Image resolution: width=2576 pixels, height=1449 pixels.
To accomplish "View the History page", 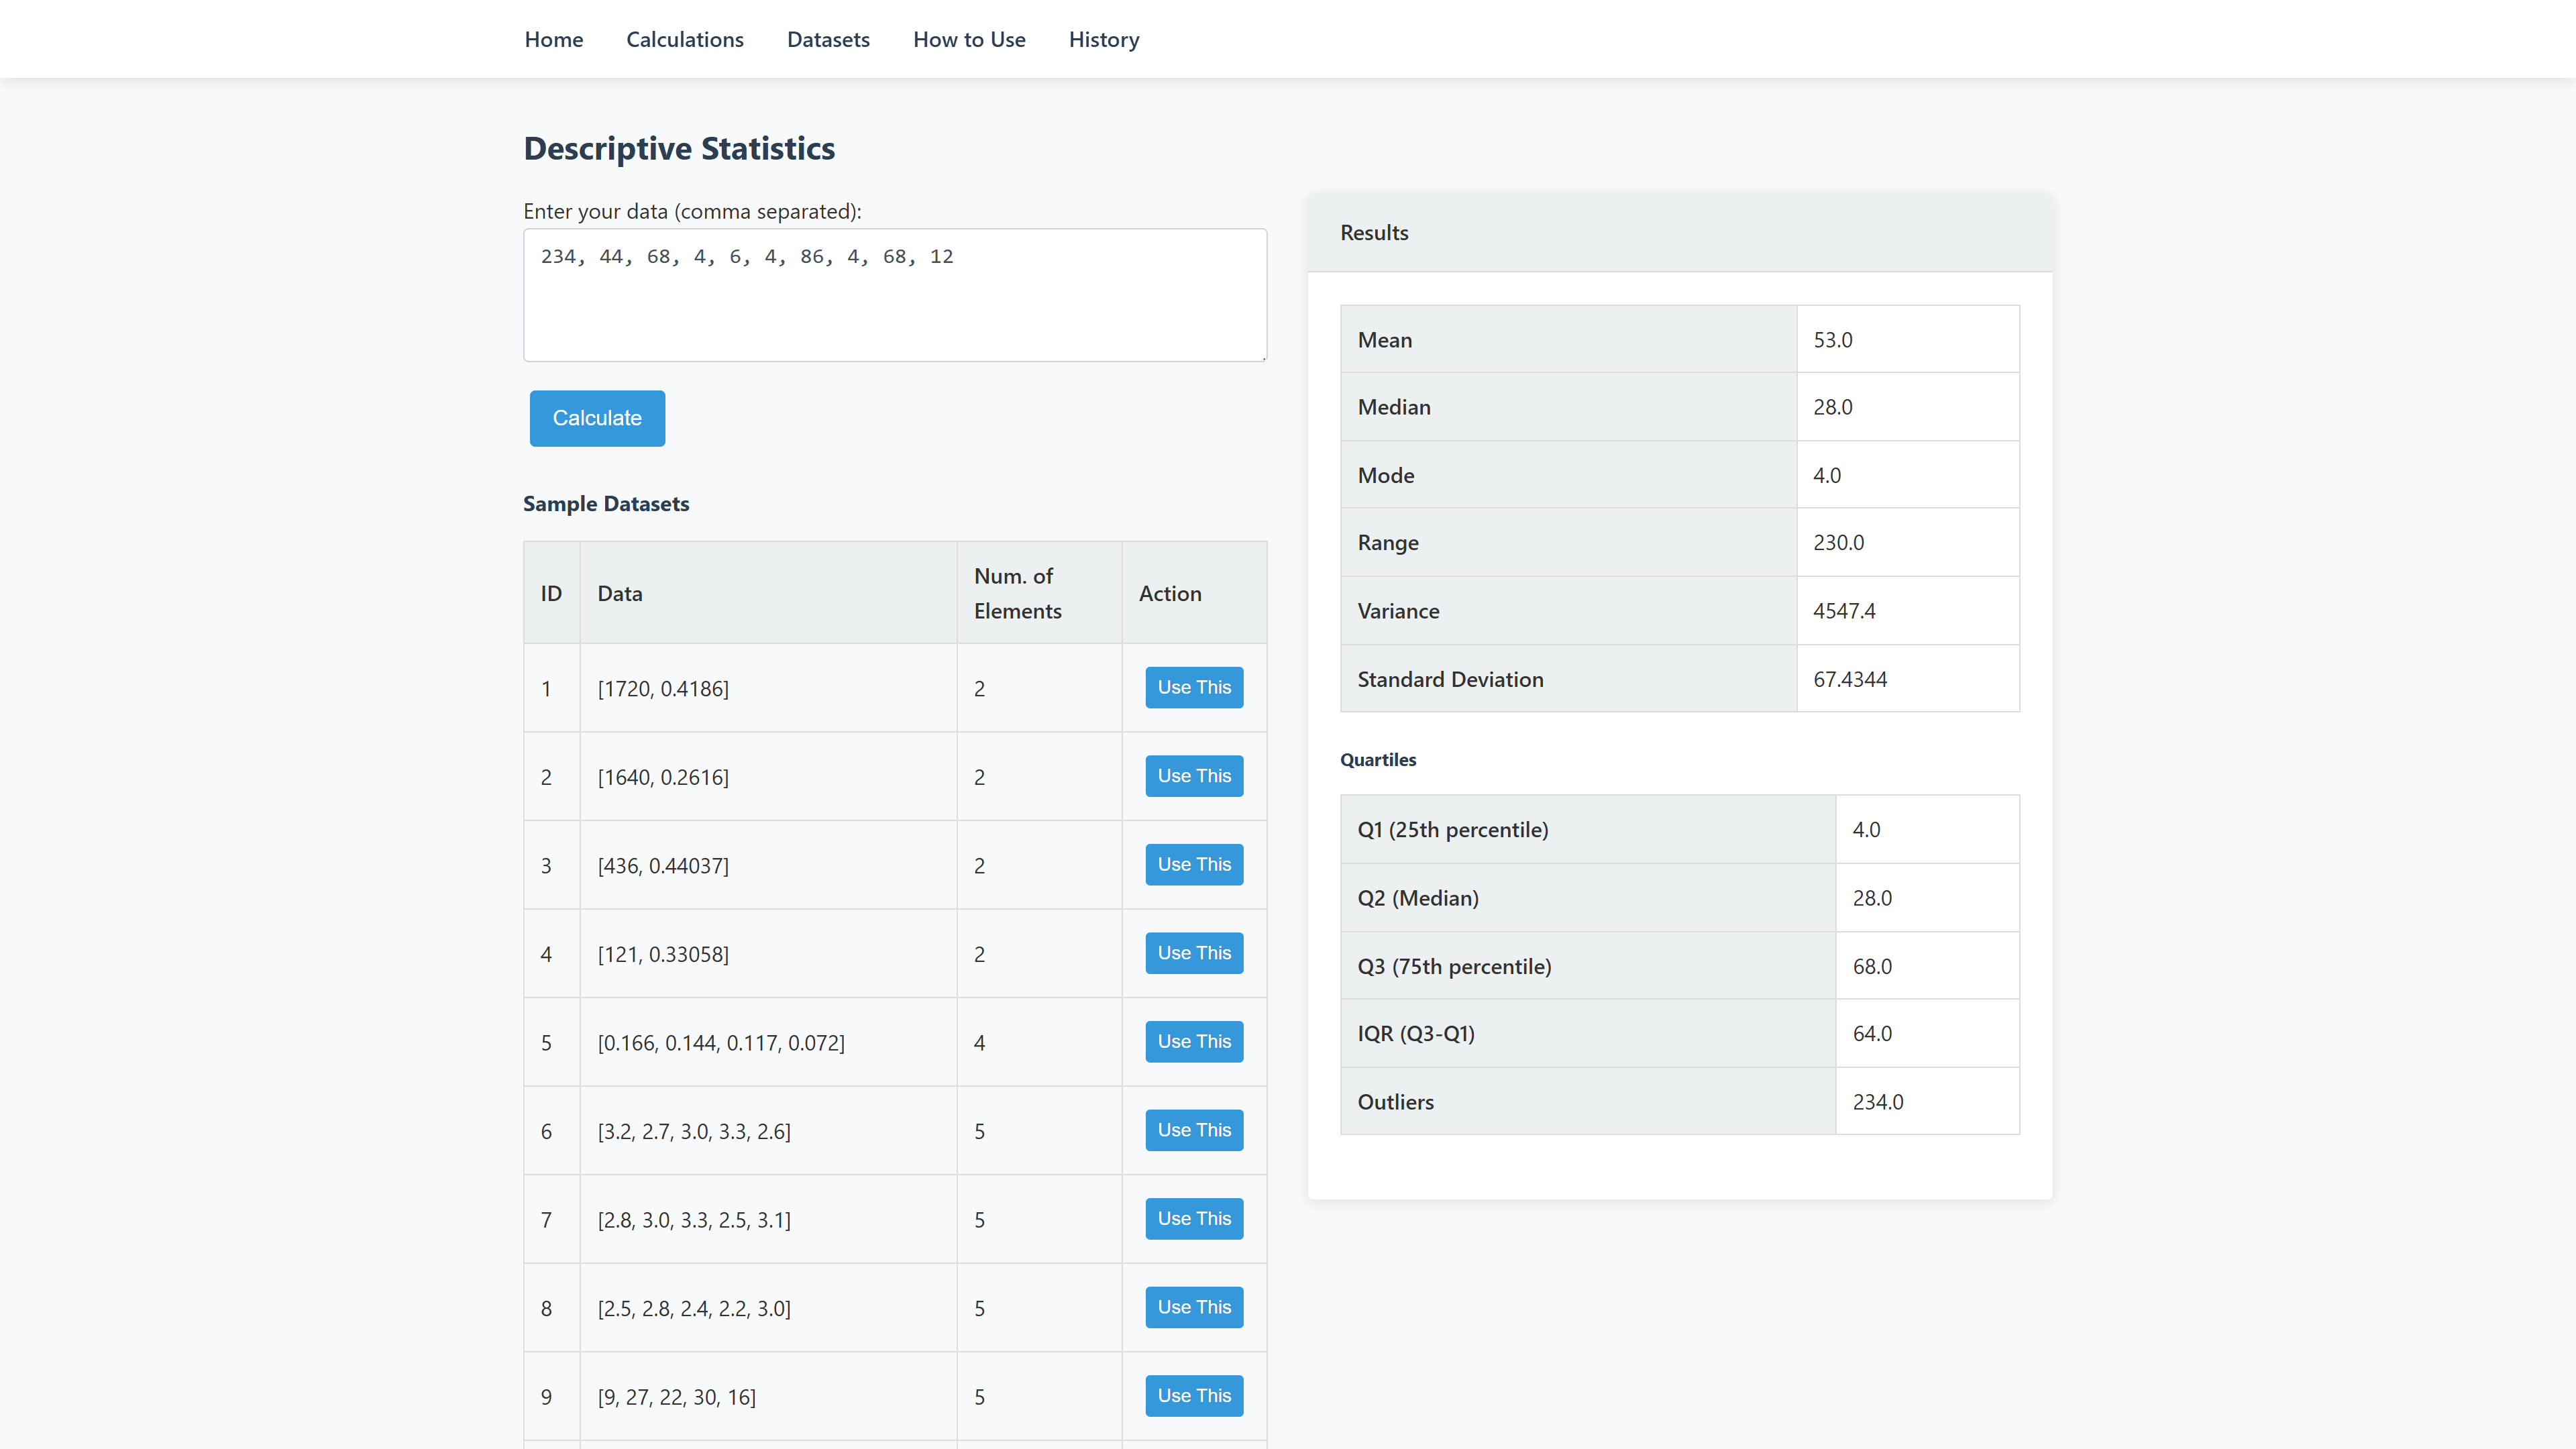I will pos(1103,39).
